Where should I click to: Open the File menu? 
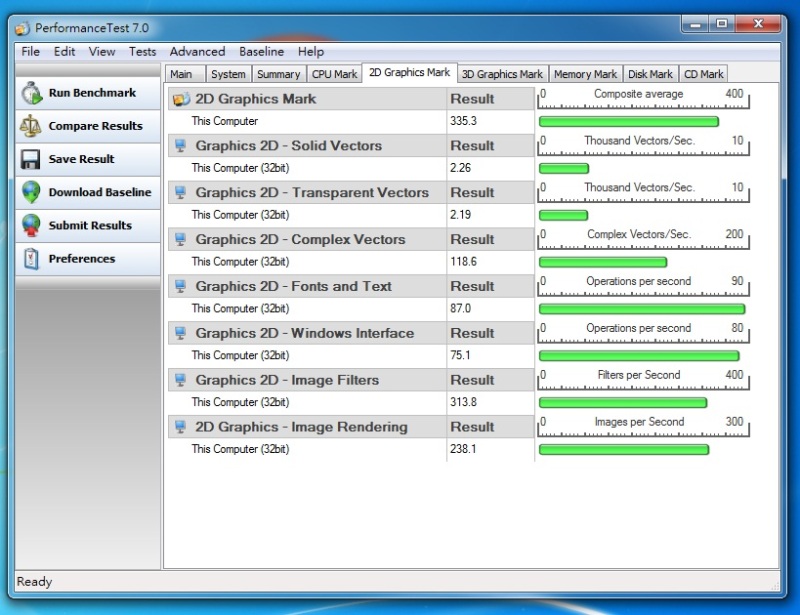(x=31, y=52)
